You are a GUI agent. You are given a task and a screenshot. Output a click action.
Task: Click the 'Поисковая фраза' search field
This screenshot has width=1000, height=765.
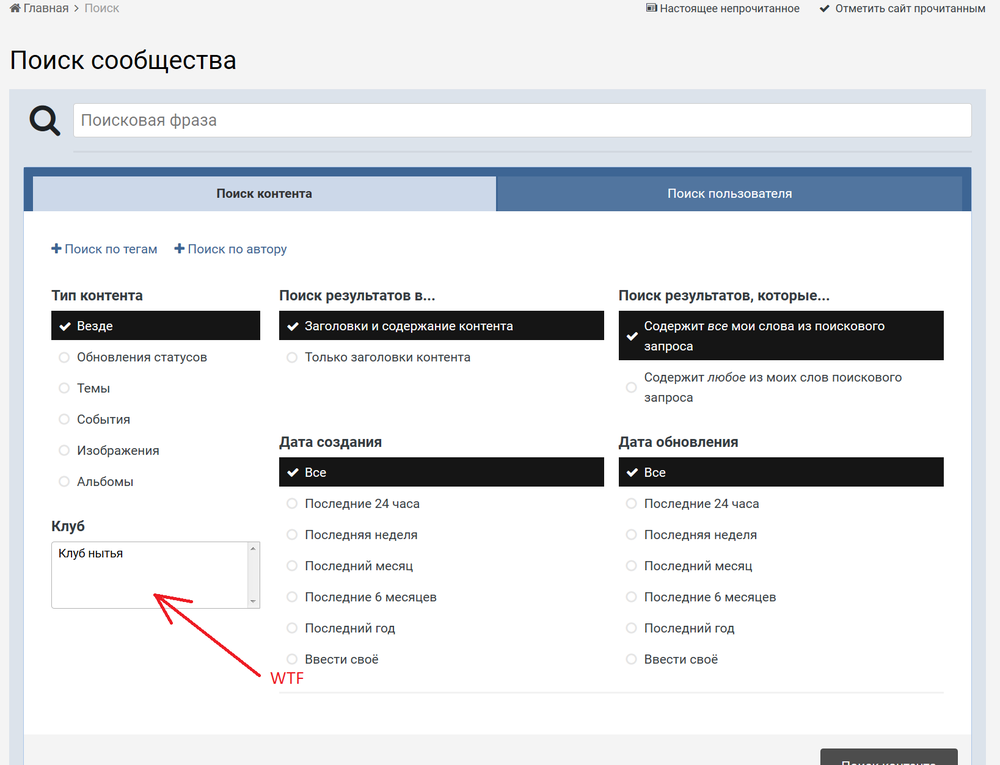pos(521,121)
